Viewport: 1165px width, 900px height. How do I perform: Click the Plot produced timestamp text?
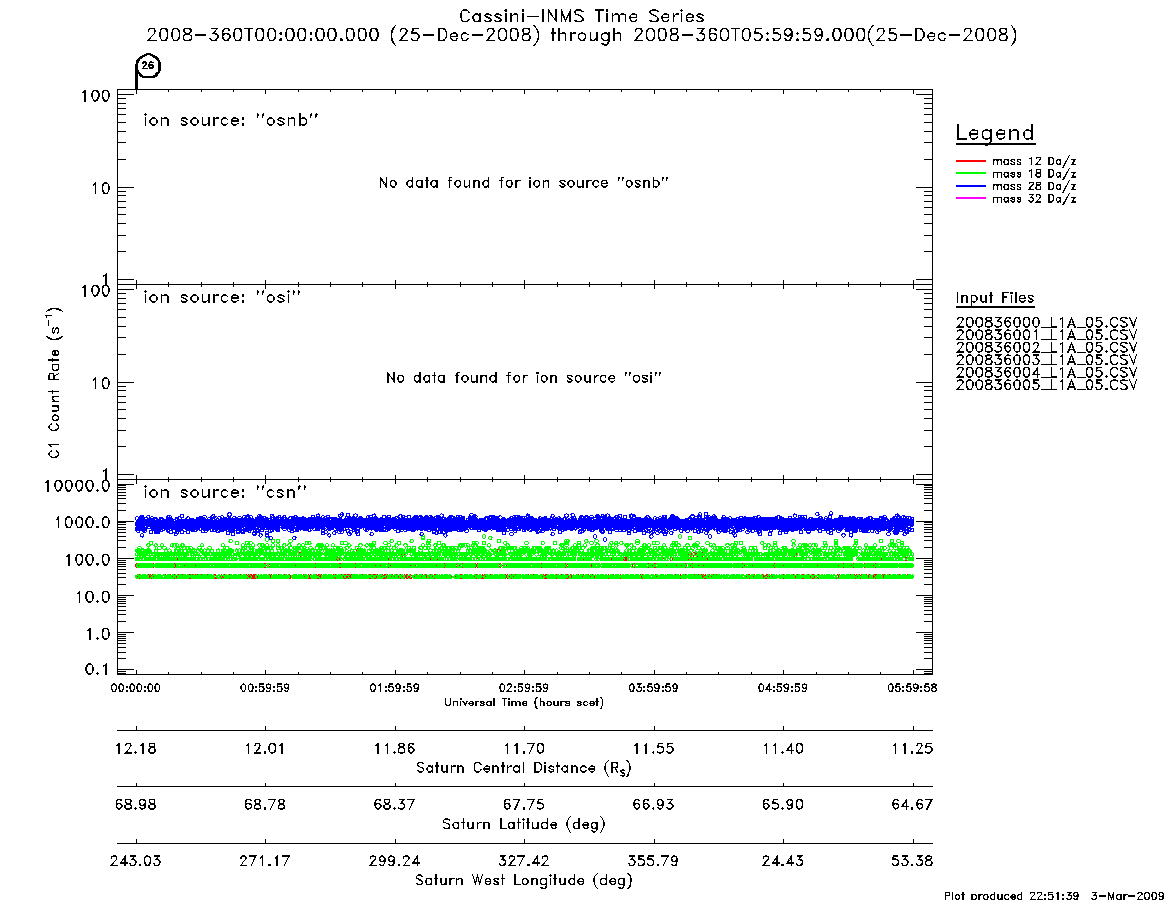(1054, 895)
